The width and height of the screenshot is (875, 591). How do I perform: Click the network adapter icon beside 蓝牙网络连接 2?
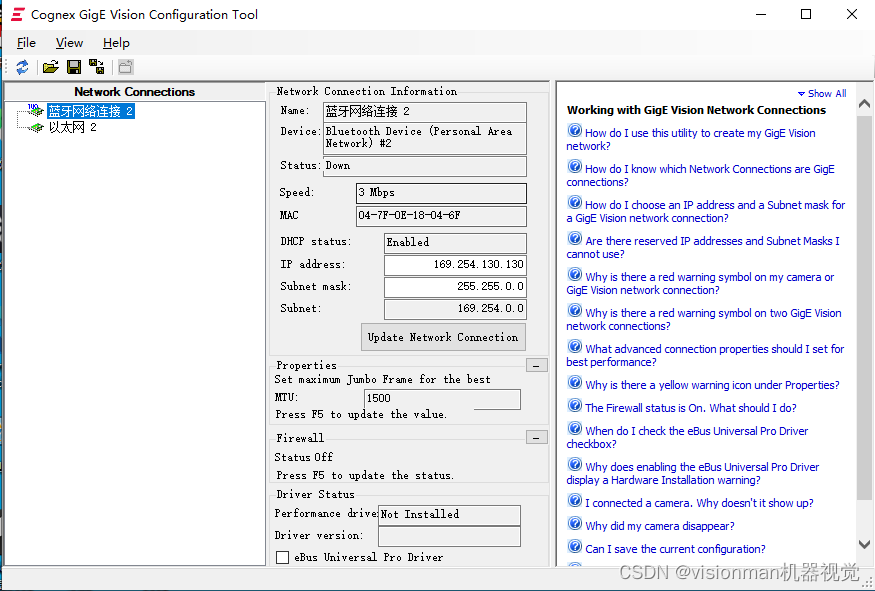click(36, 110)
